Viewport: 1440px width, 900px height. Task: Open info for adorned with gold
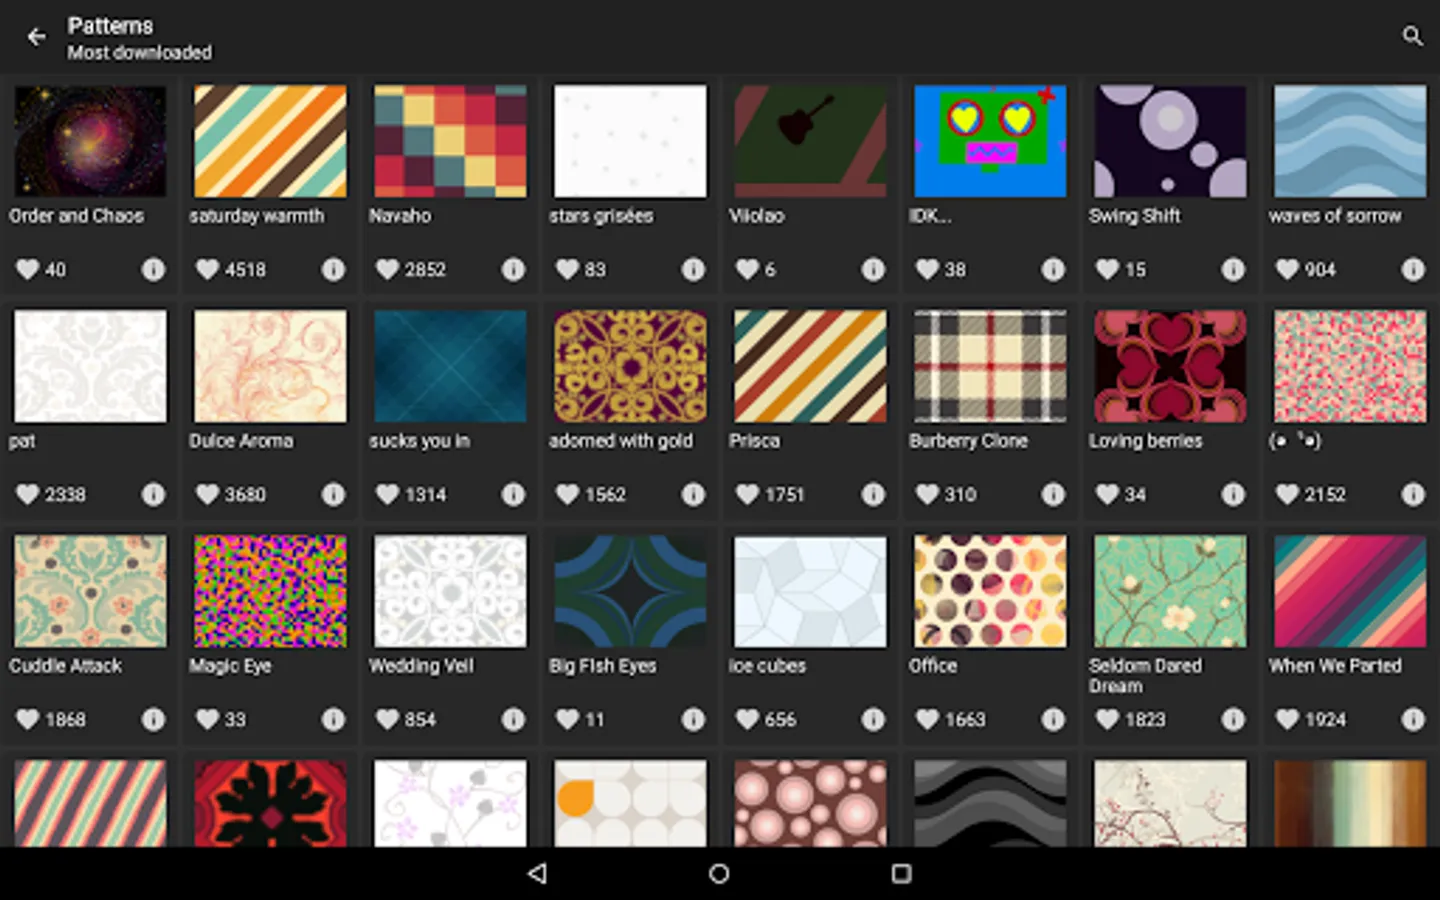point(693,494)
